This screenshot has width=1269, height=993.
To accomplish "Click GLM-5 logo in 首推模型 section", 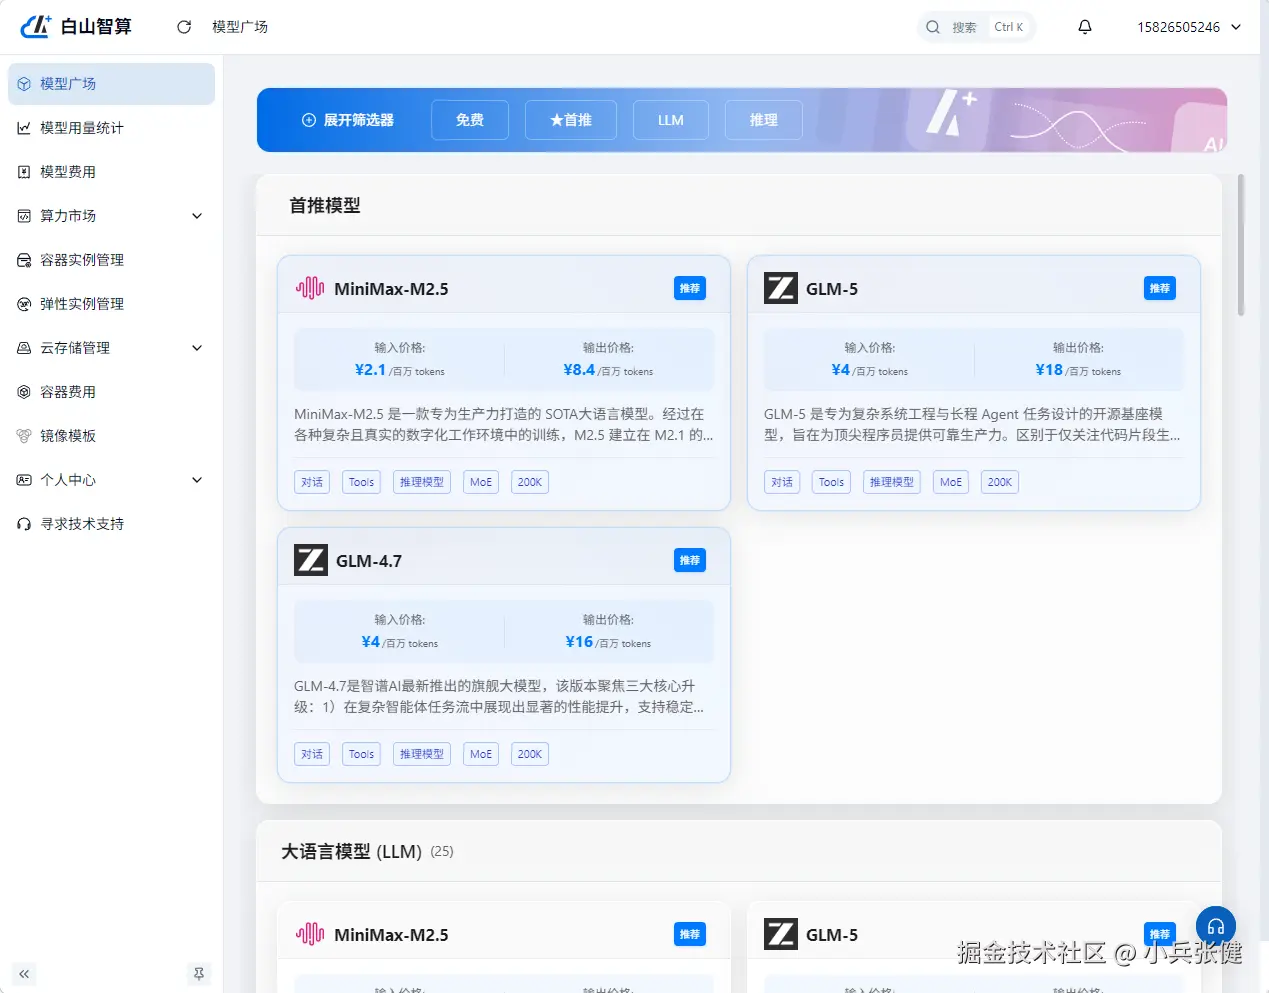I will [781, 288].
